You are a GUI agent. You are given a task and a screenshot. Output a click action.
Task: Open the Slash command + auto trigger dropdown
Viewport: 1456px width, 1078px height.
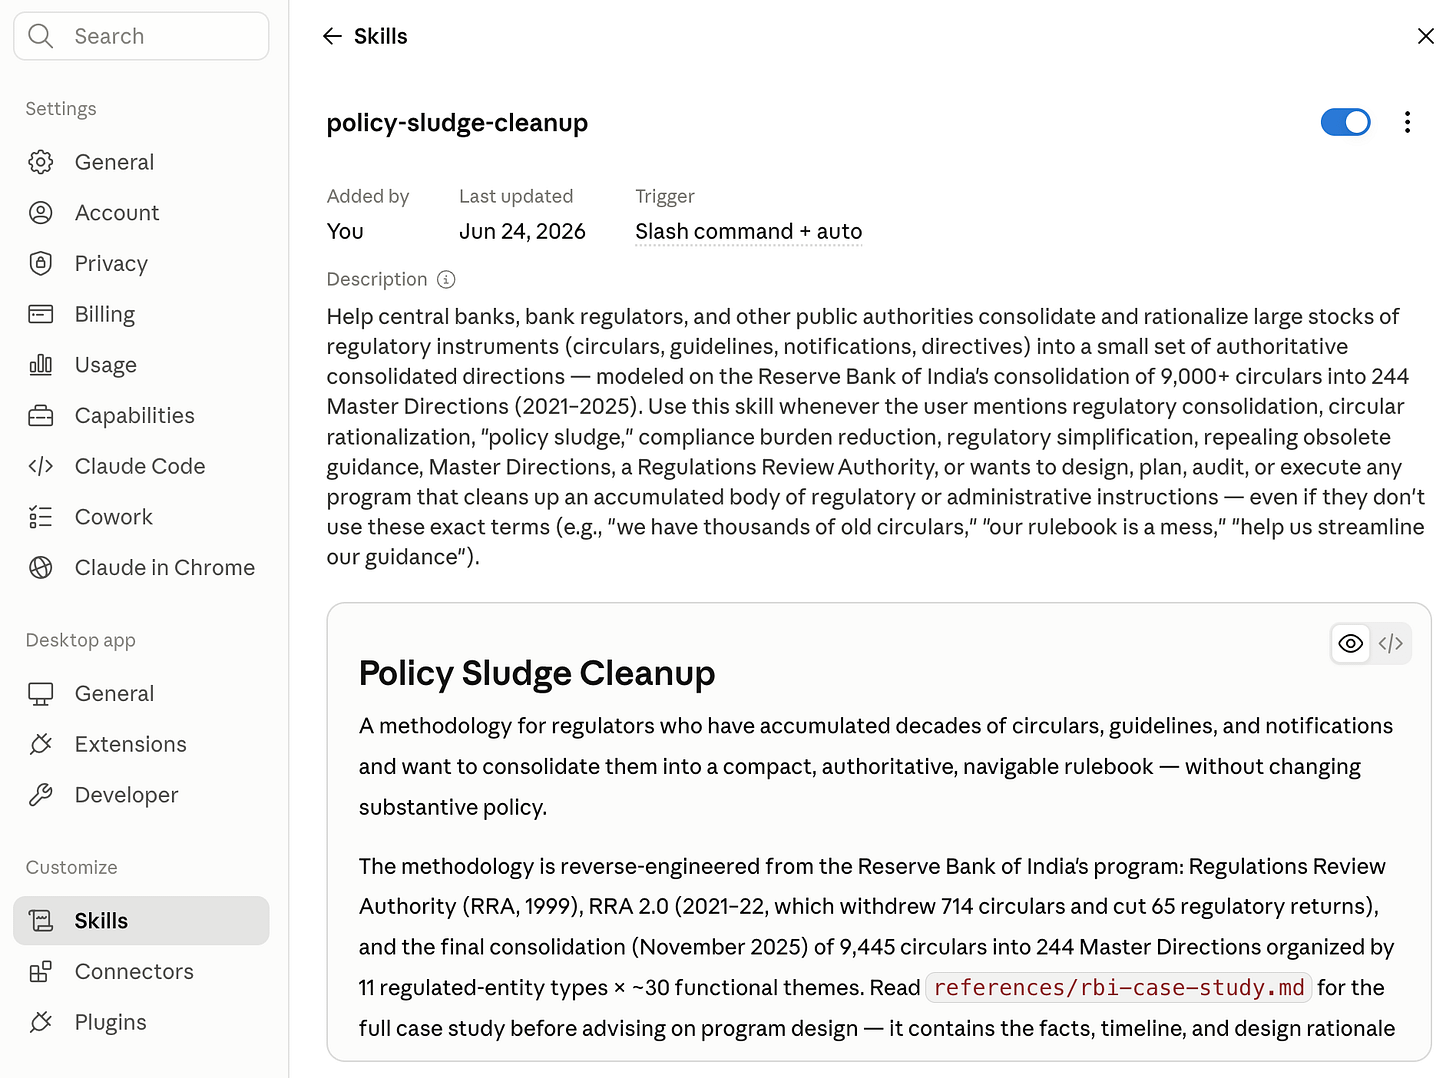point(748,231)
